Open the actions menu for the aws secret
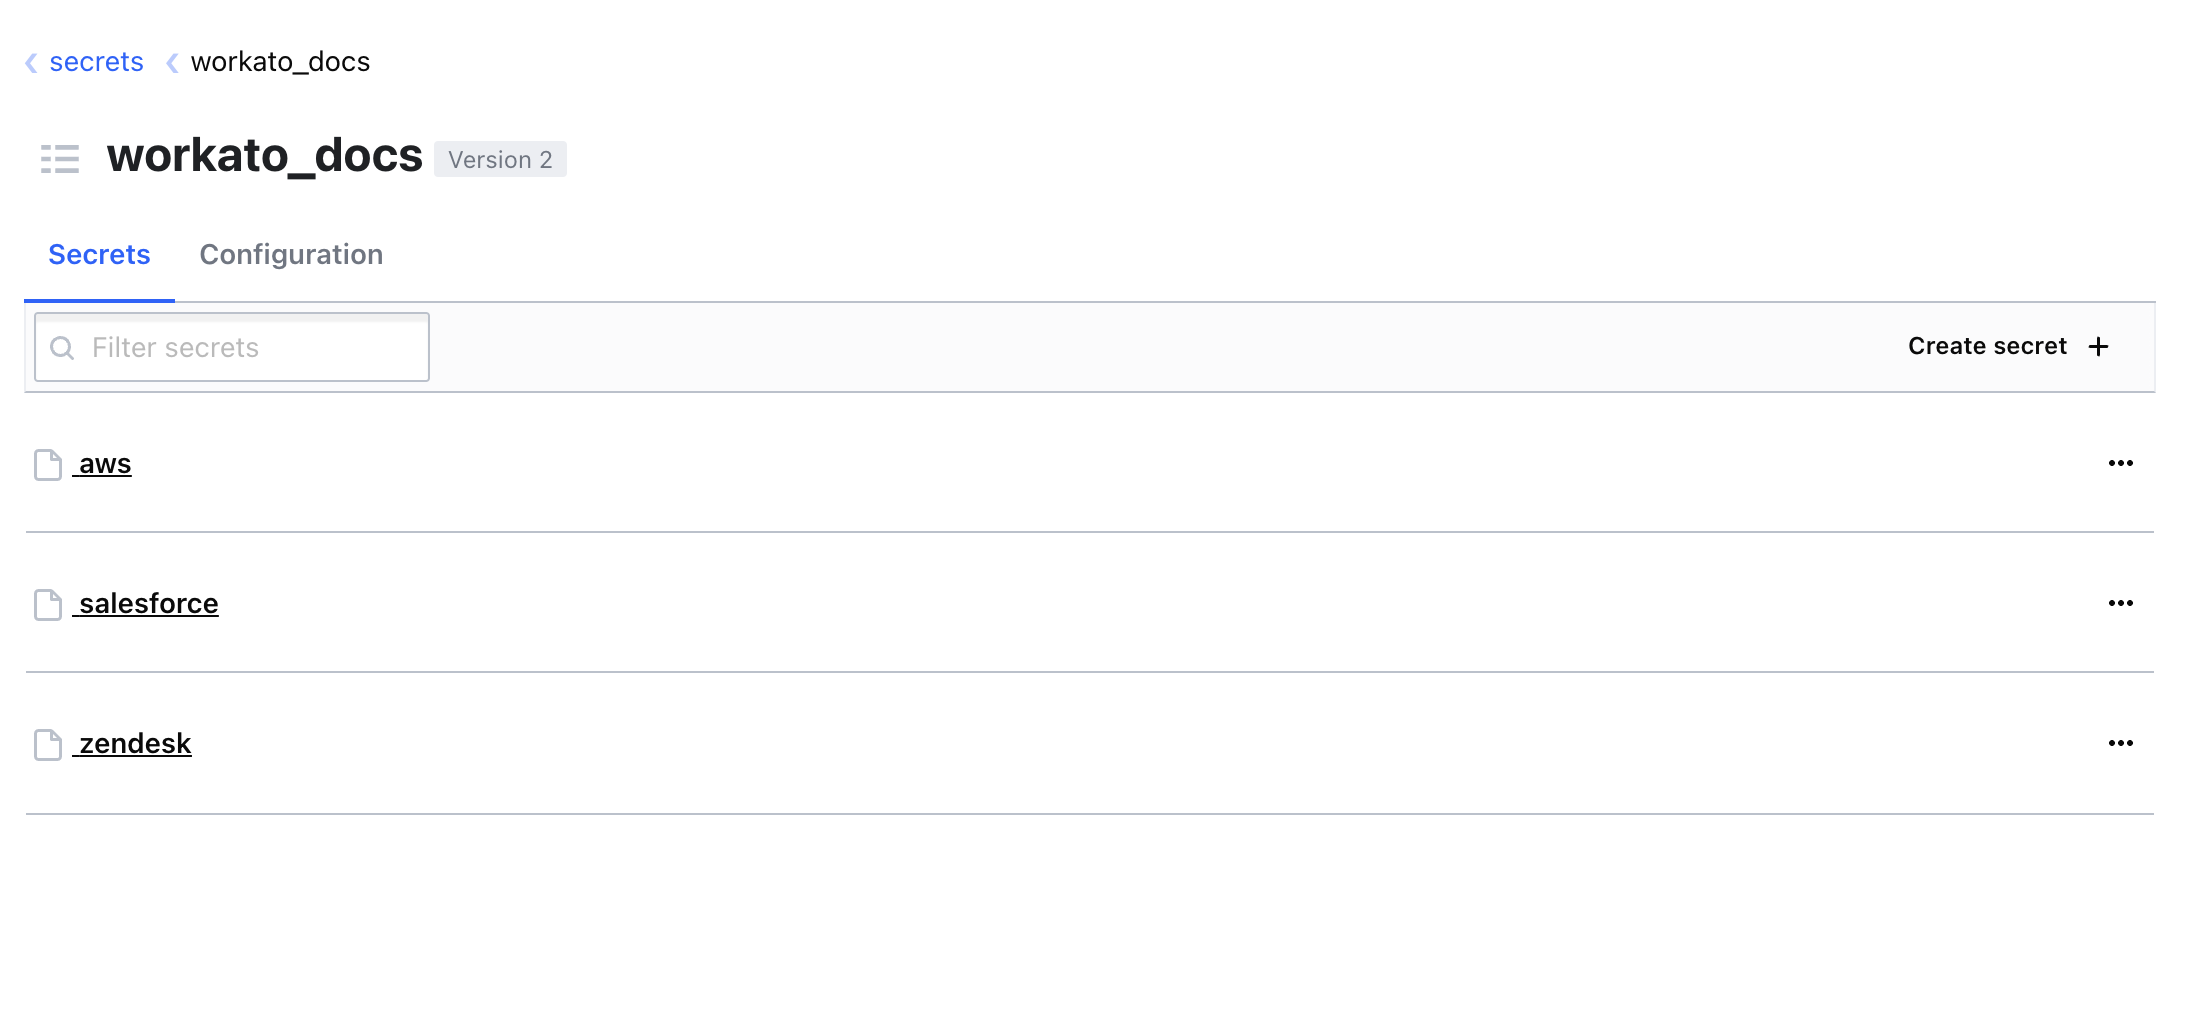 (2121, 462)
